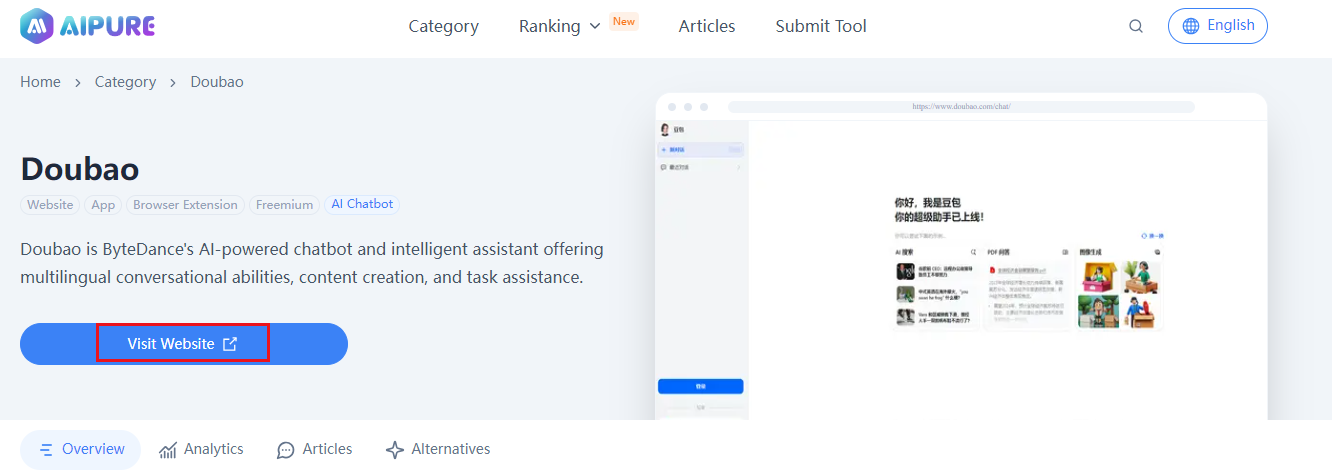Viewport: 1332px width, 474px height.
Task: Switch to the Articles tab below
Action: [315, 449]
